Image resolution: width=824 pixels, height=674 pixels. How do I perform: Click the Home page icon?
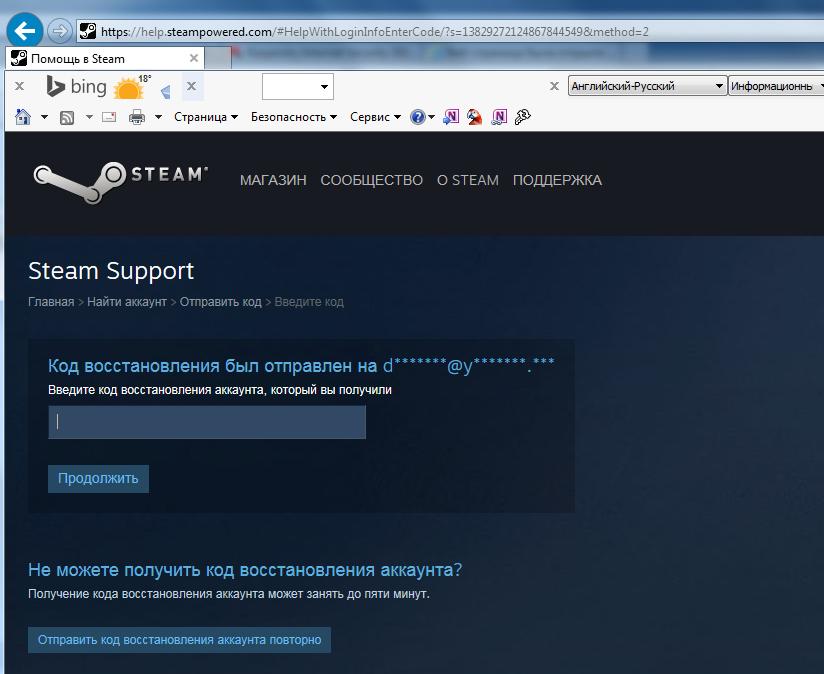[x=23, y=117]
